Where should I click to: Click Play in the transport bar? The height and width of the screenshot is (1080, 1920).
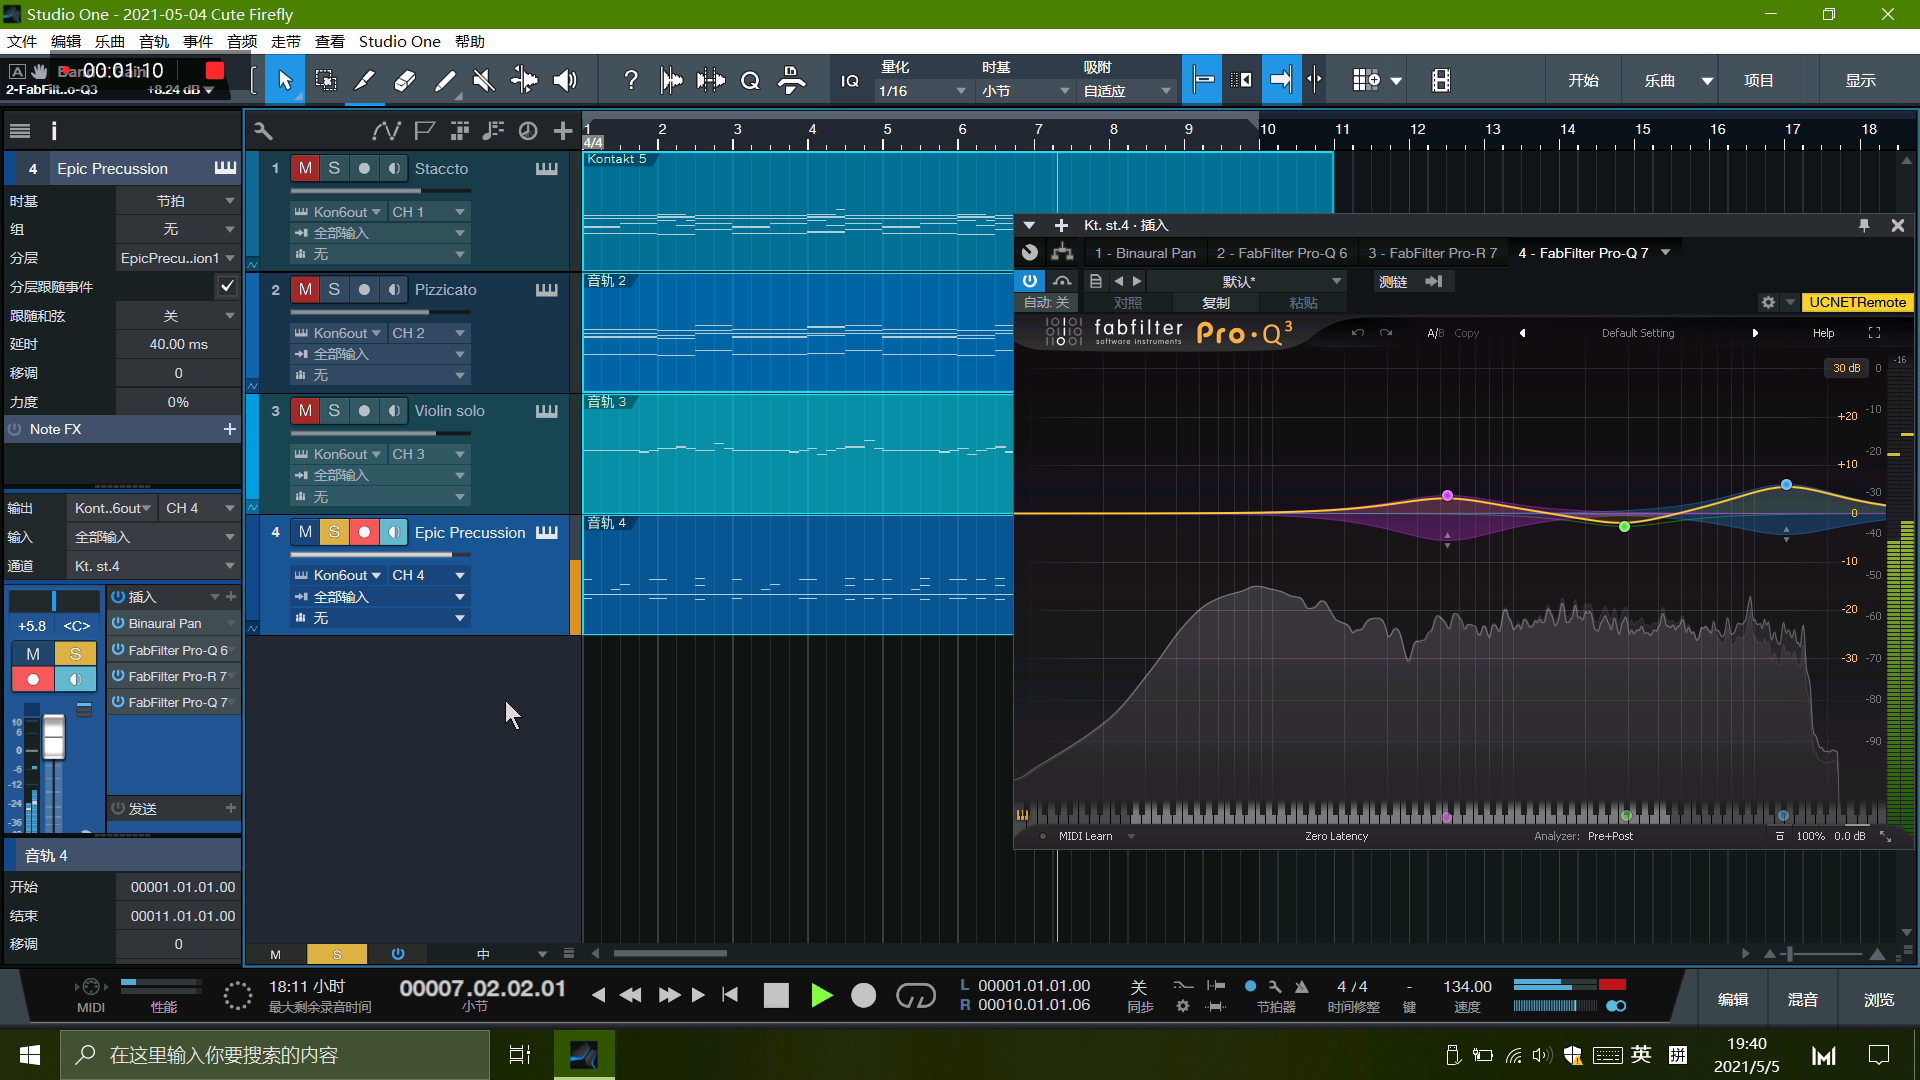pos(822,995)
